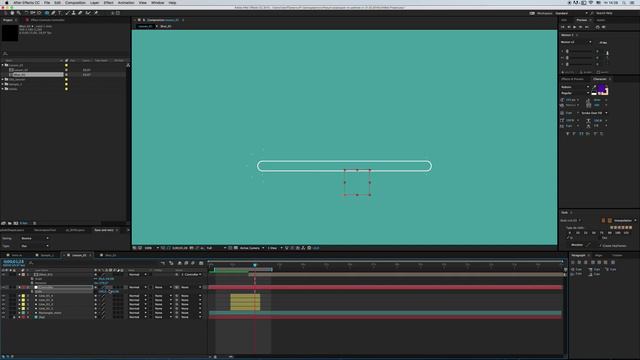Click the Wi-Fi icon in macOS menu bar
The image size is (640, 360).
pos(591,2)
